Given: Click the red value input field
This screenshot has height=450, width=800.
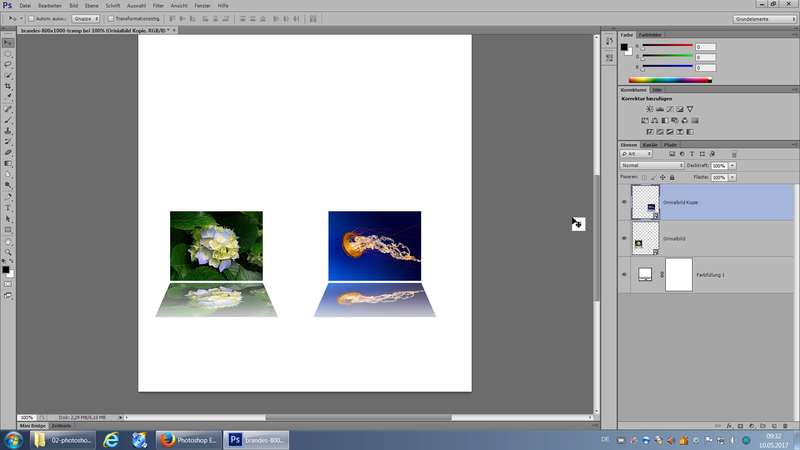Looking at the screenshot, I should 706,47.
